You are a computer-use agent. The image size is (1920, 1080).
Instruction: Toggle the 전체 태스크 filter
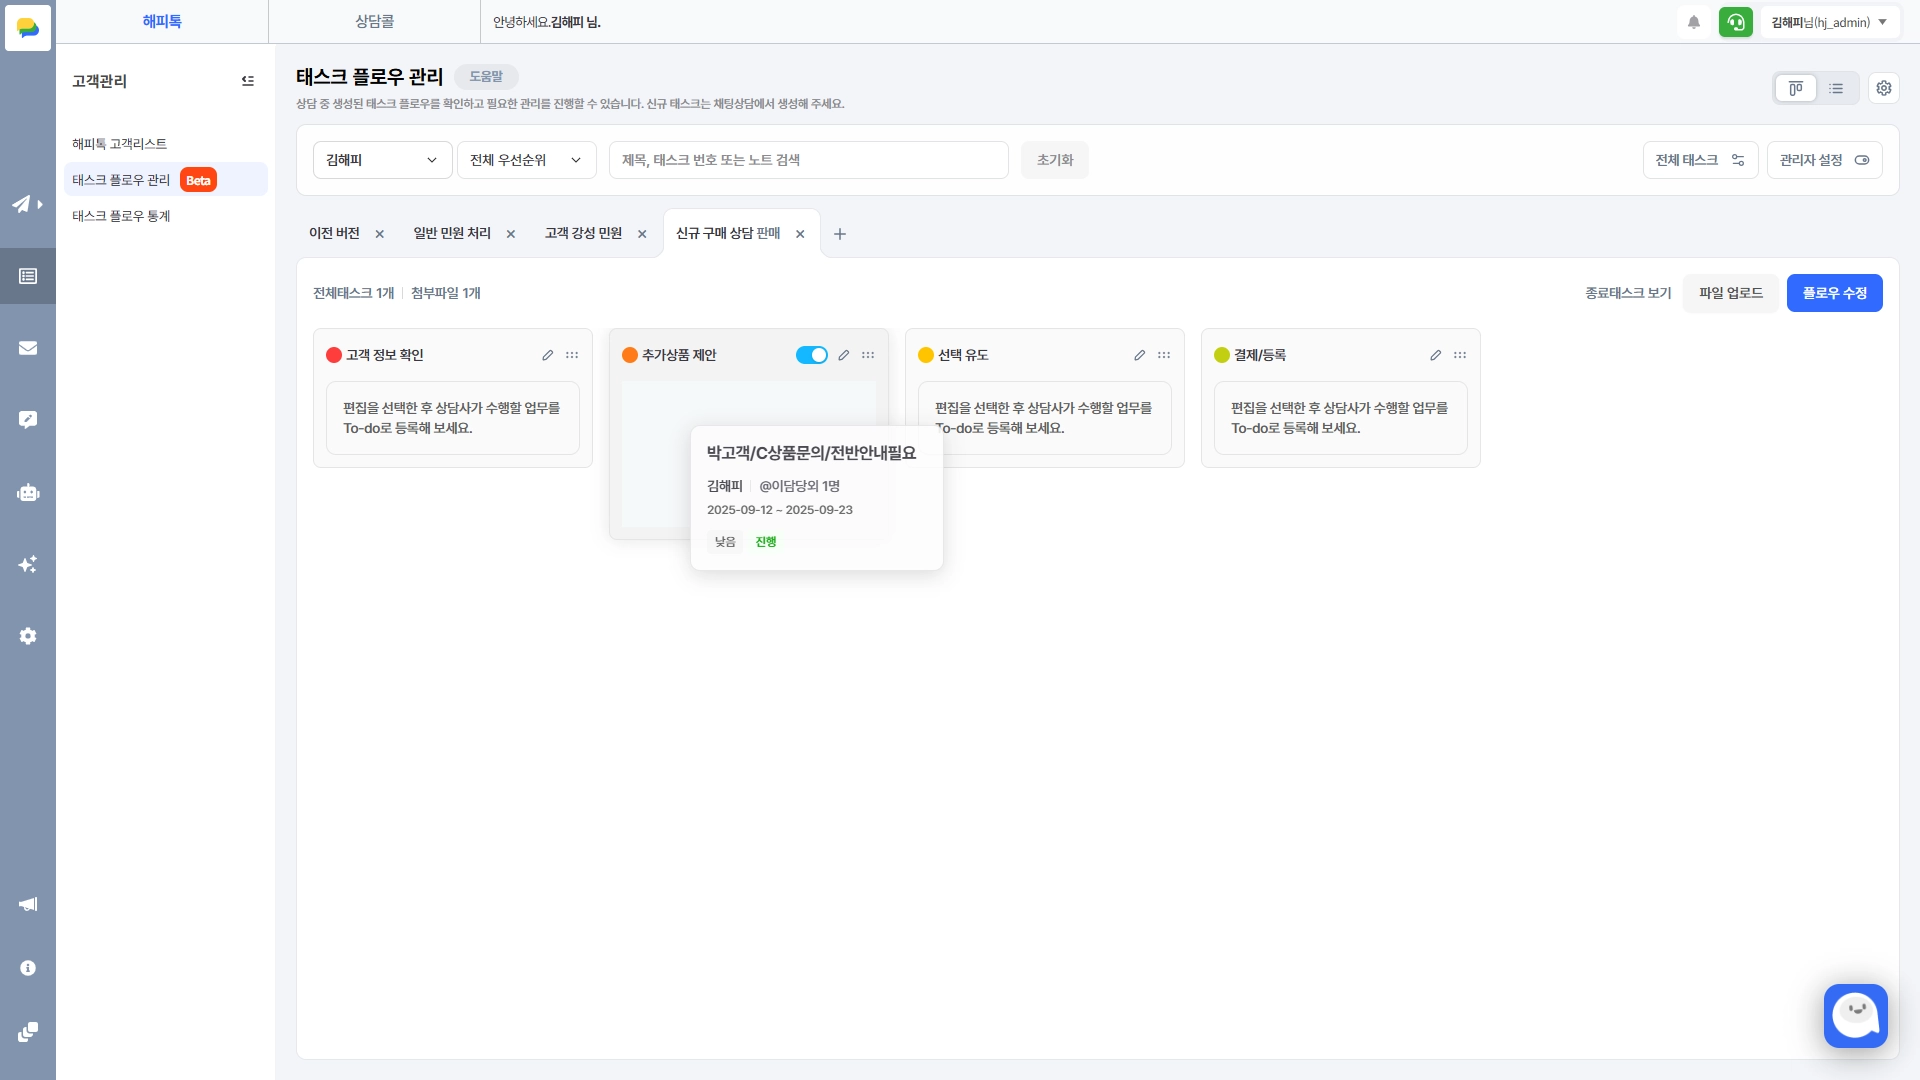coord(1700,160)
